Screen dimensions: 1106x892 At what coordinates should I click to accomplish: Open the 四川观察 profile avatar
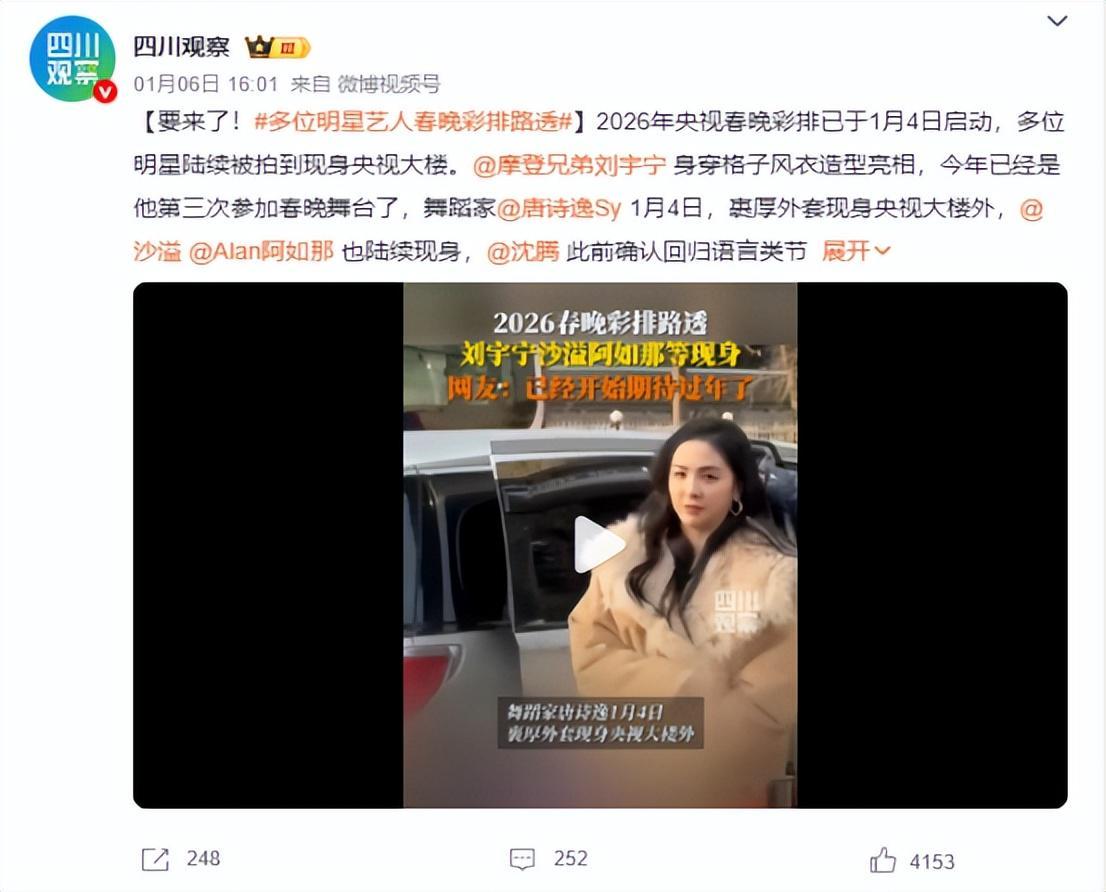pyautogui.click(x=72, y=60)
